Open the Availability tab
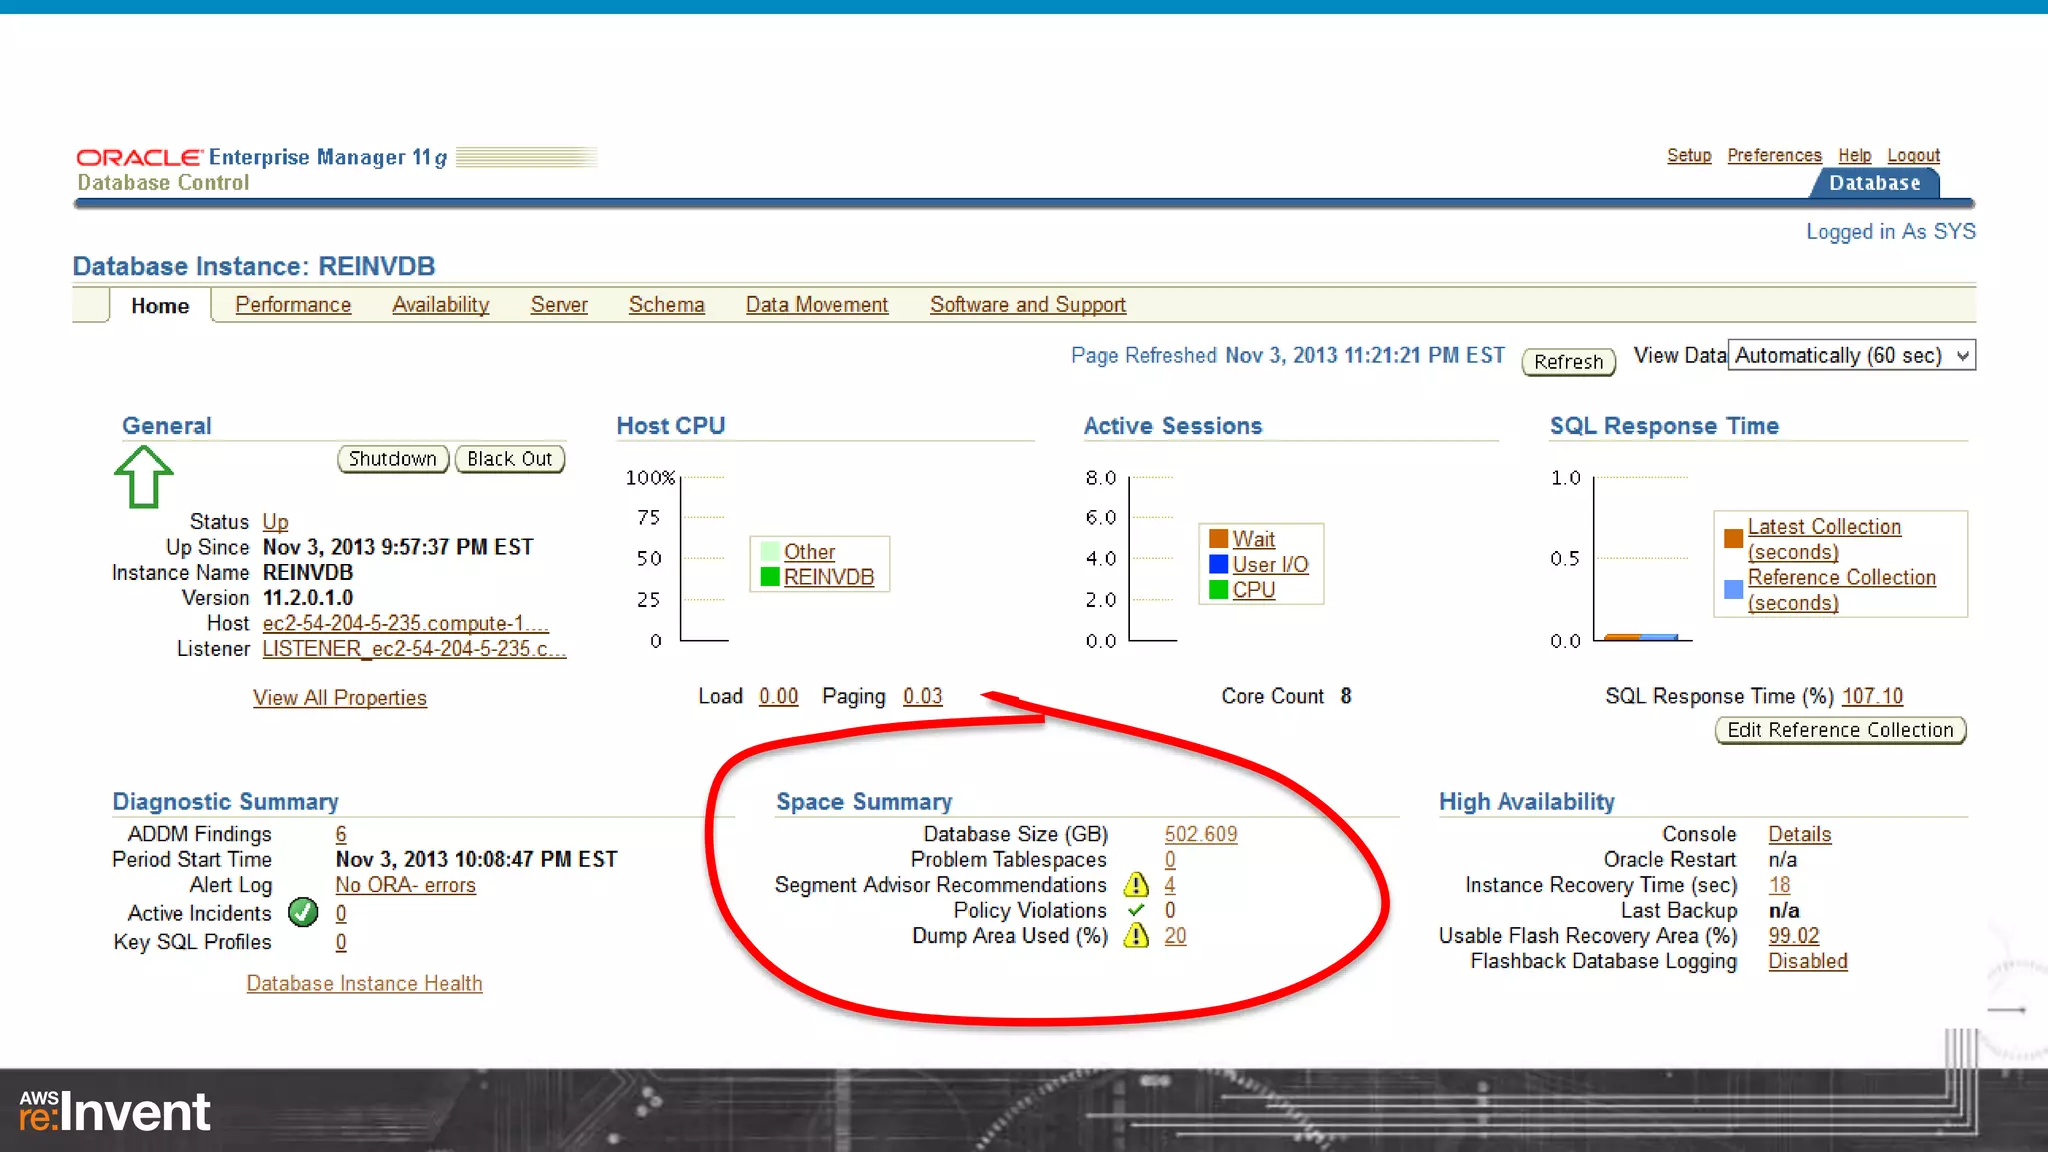2048x1152 pixels. pyautogui.click(x=440, y=305)
